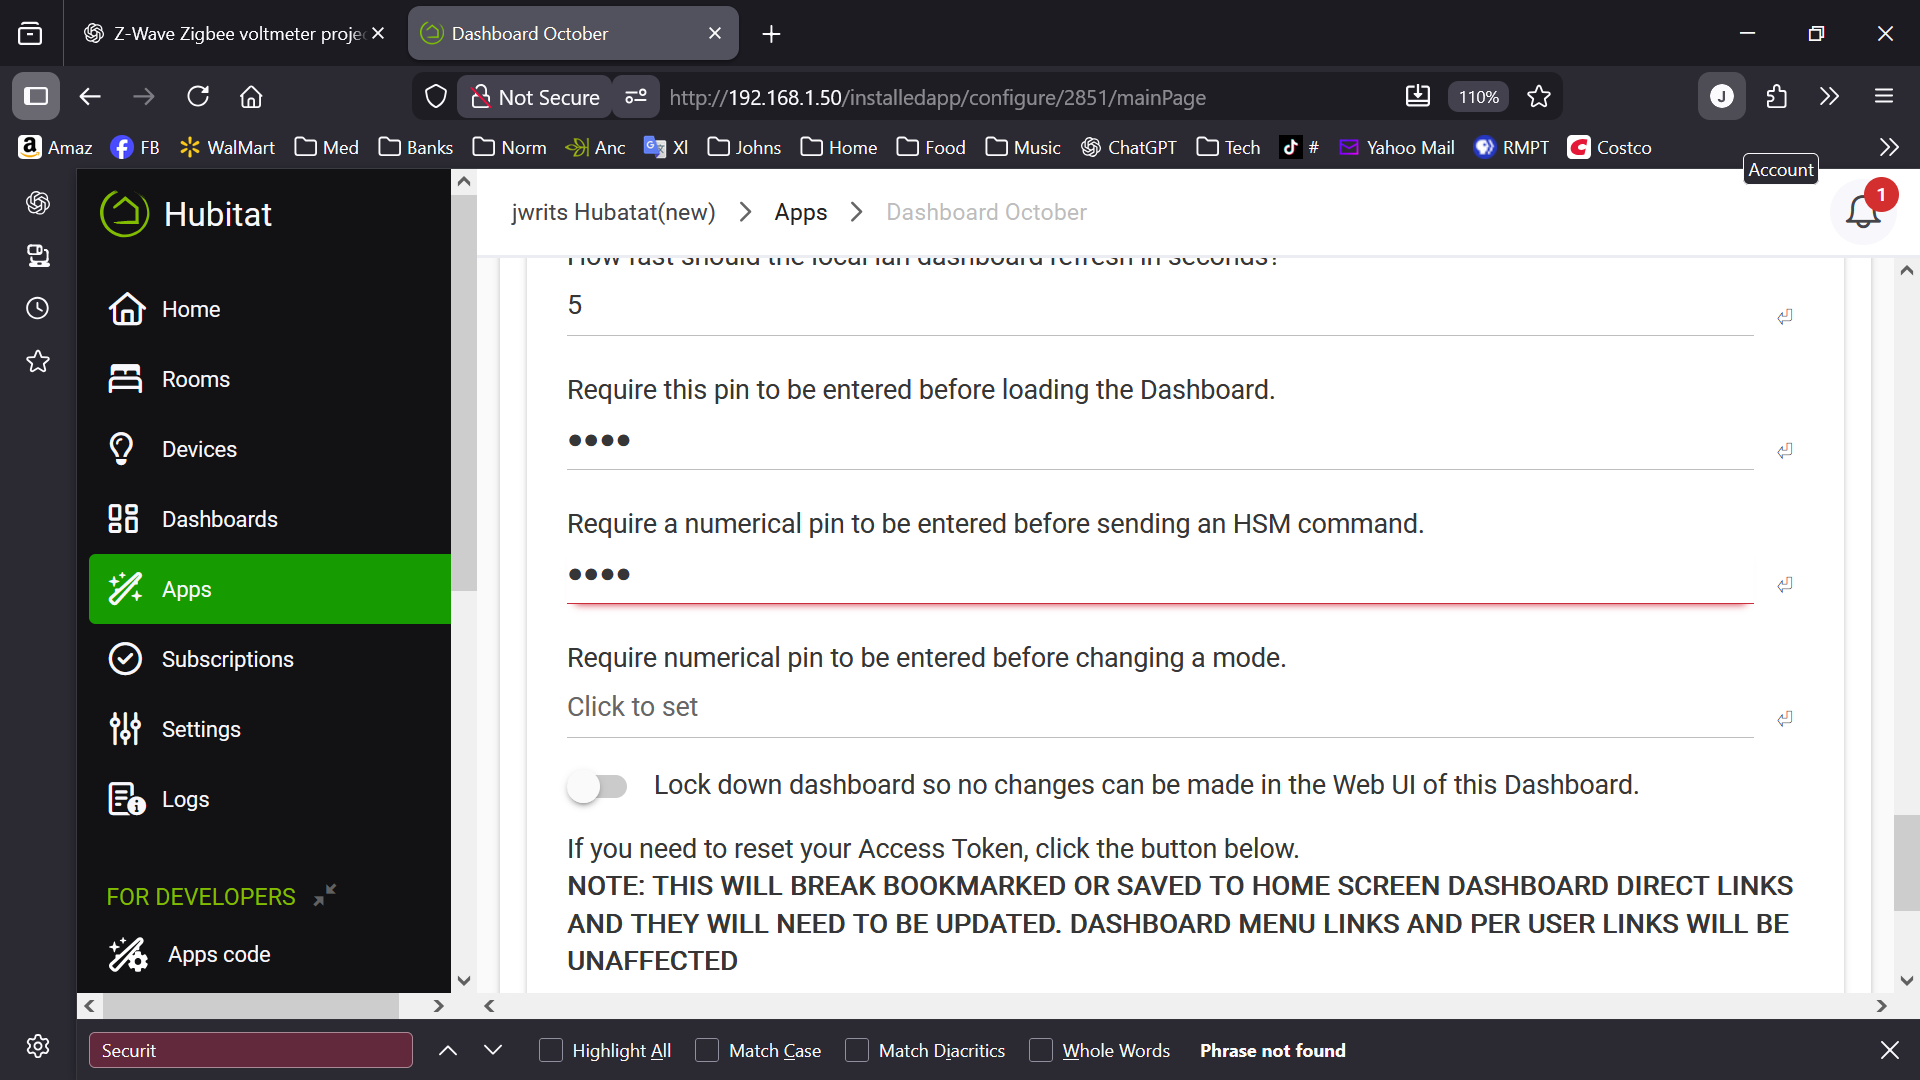Click the Hubitat logo icon

pyautogui.click(x=124, y=214)
